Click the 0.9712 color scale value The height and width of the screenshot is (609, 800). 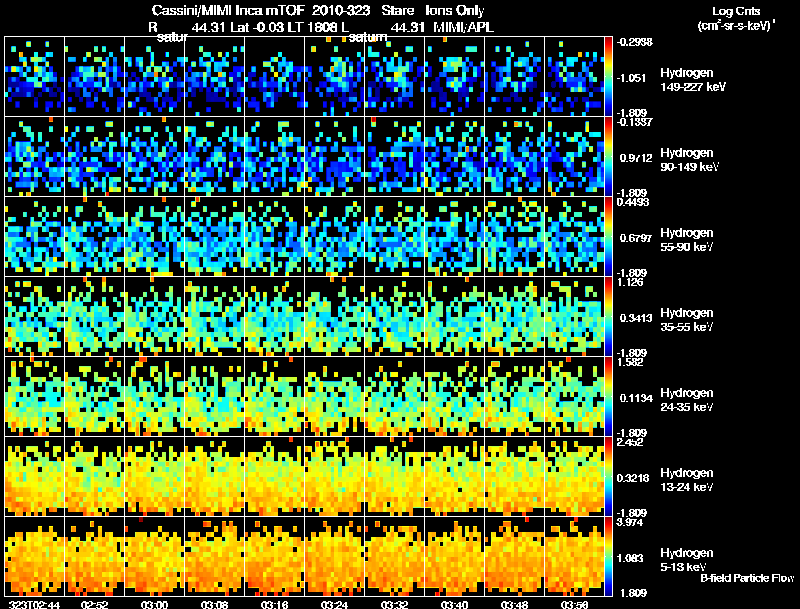(x=636, y=158)
